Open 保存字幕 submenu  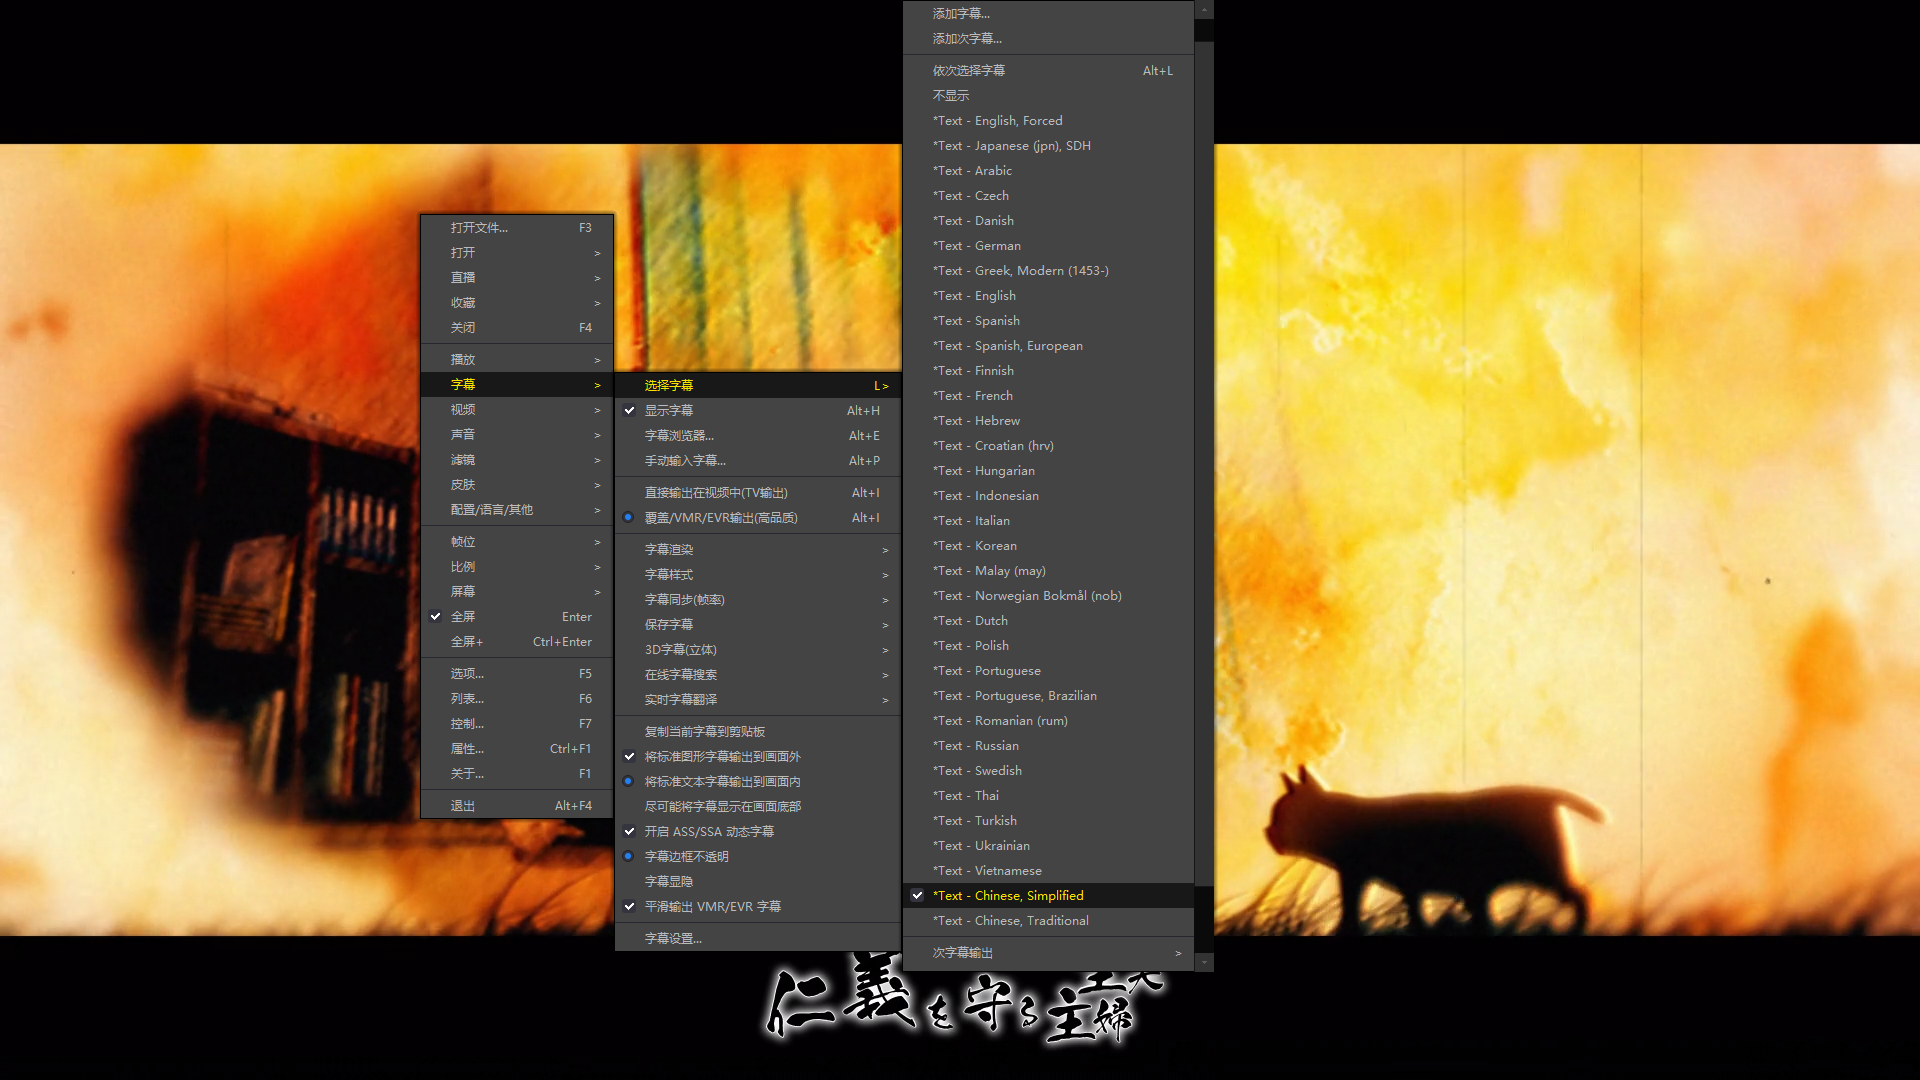pyautogui.click(x=757, y=625)
